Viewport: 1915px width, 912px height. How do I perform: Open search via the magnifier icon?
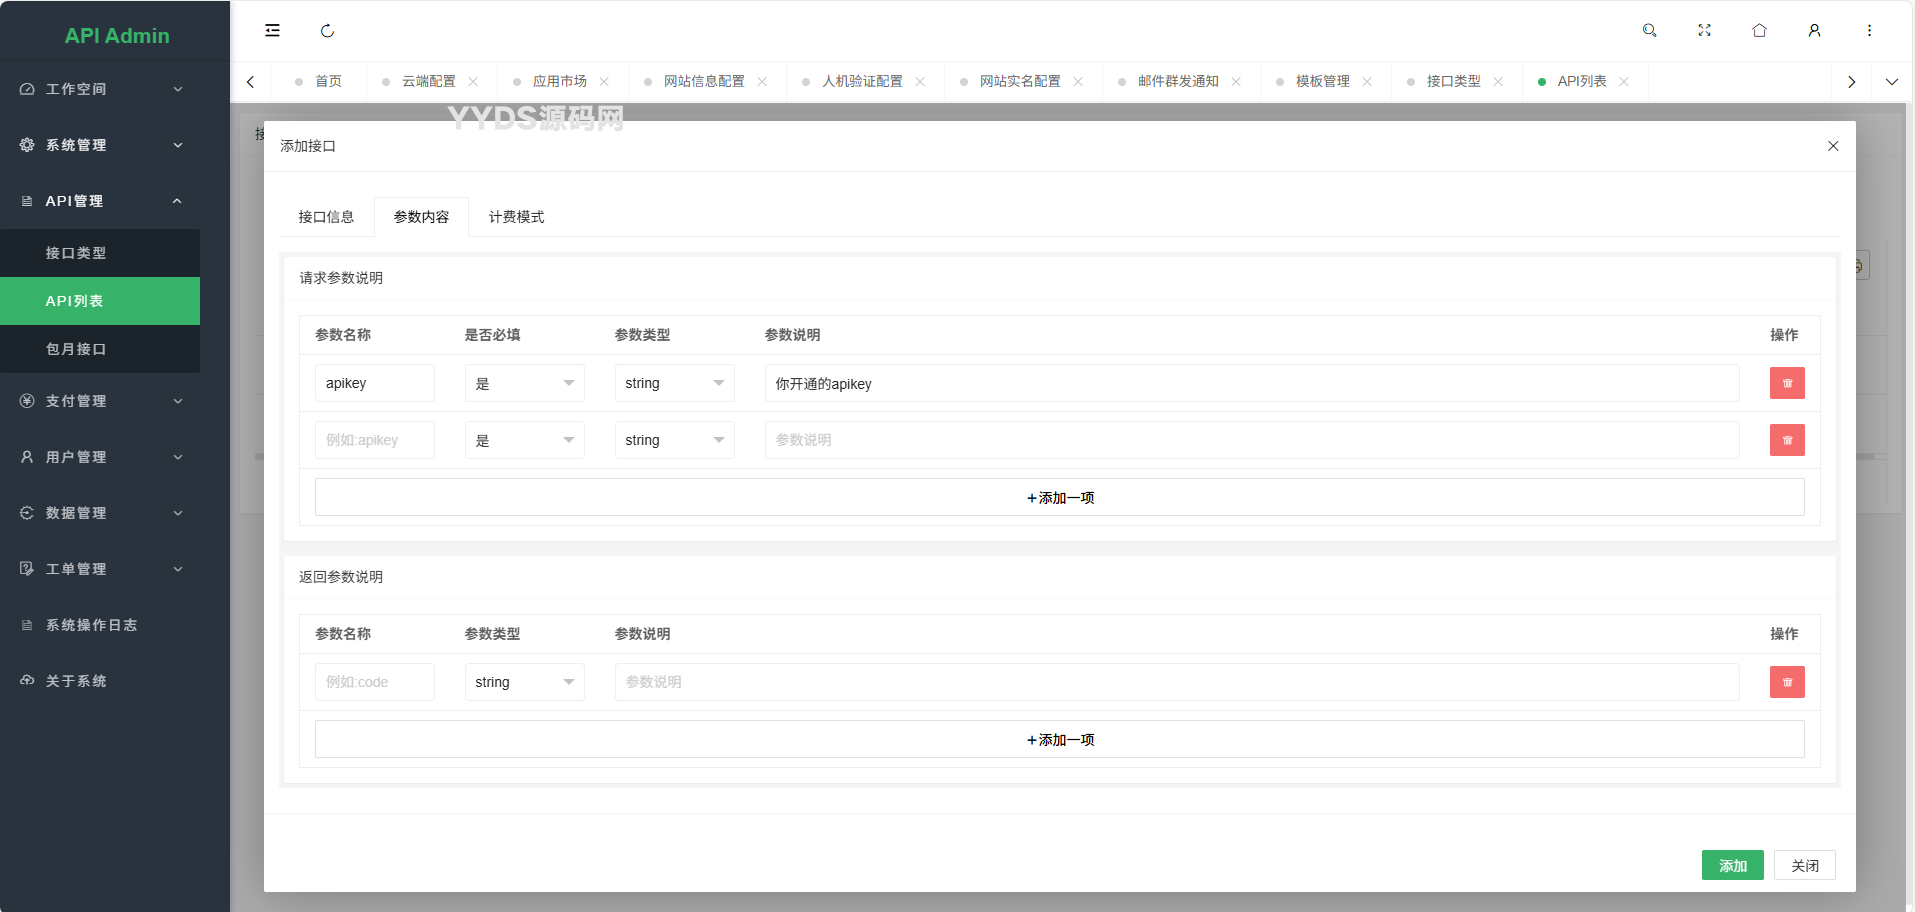tap(1649, 31)
